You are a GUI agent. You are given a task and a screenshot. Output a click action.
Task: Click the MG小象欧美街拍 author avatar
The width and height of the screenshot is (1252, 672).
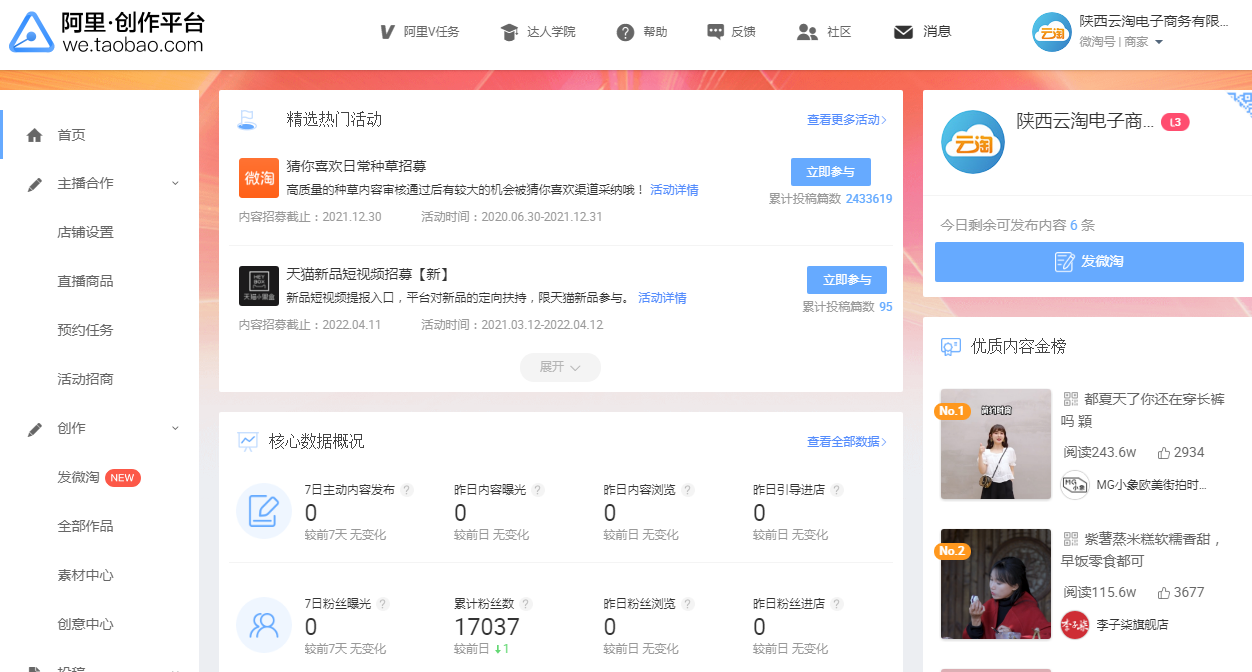[1075, 485]
